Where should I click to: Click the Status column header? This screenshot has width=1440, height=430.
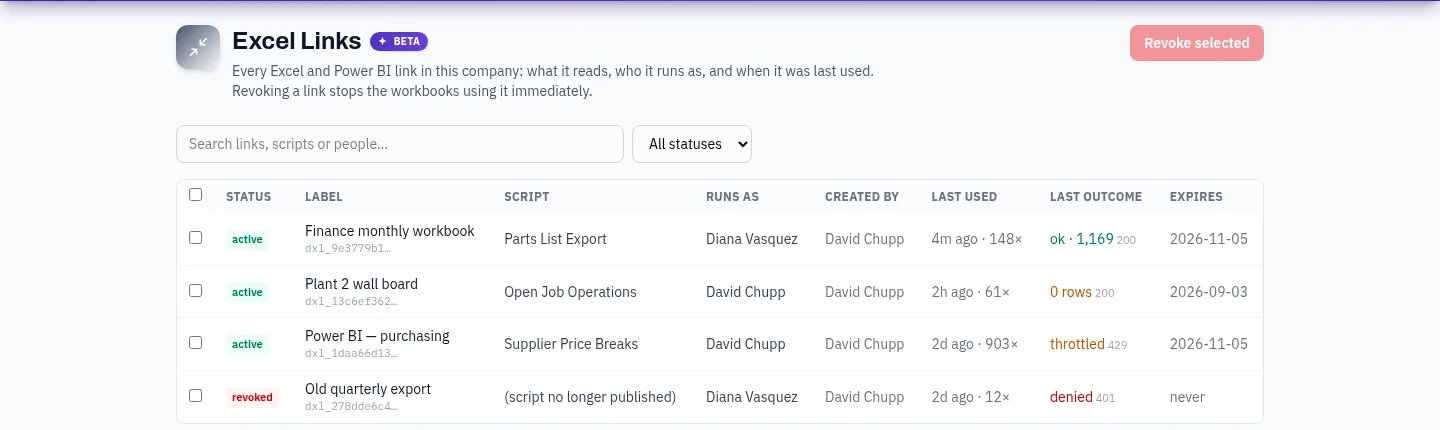(248, 197)
